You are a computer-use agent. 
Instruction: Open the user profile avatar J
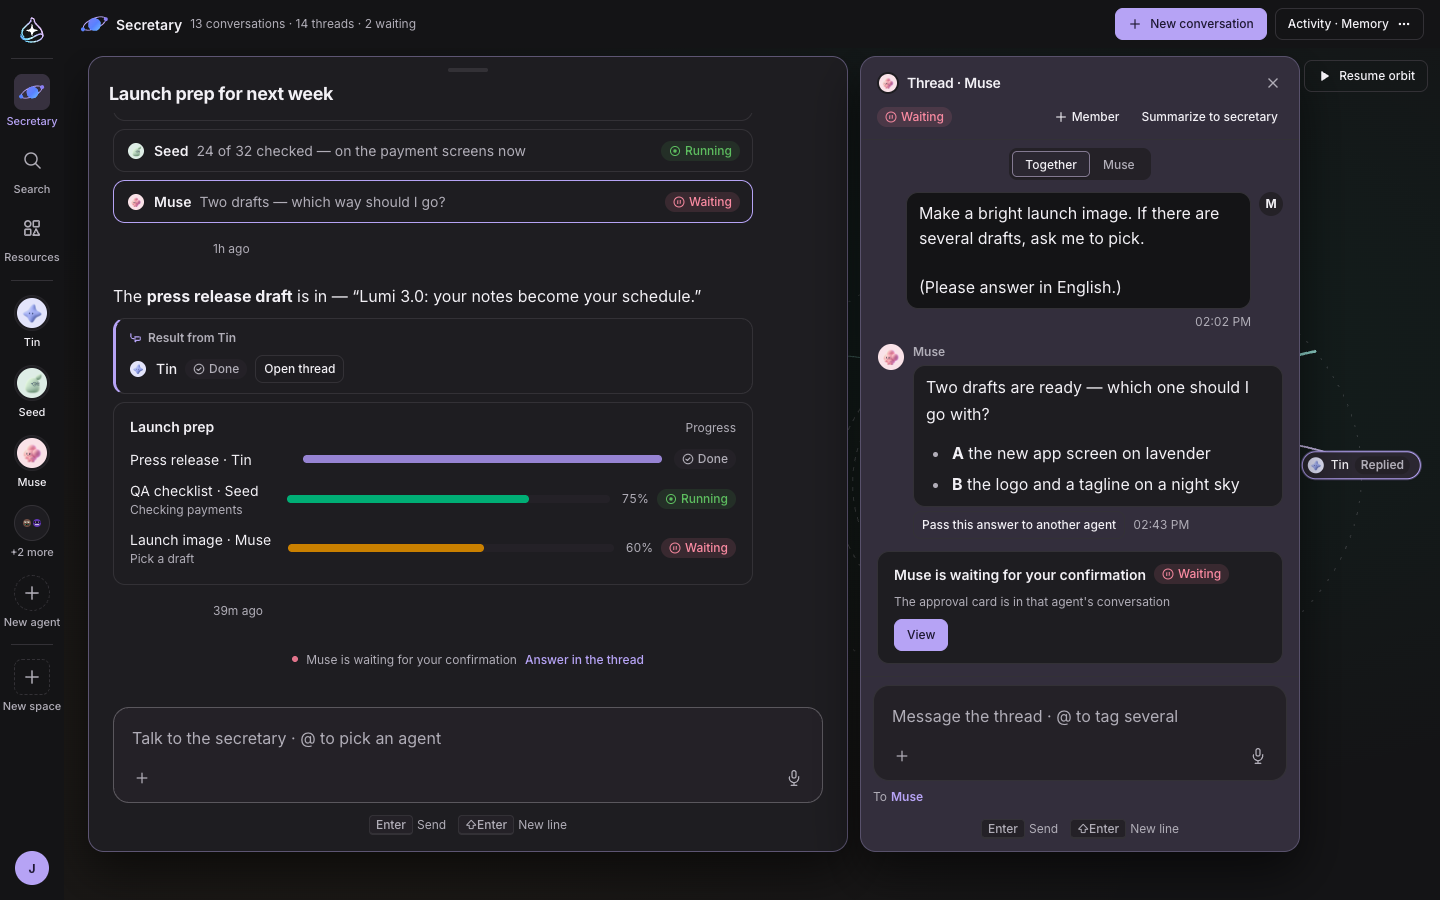(32, 868)
